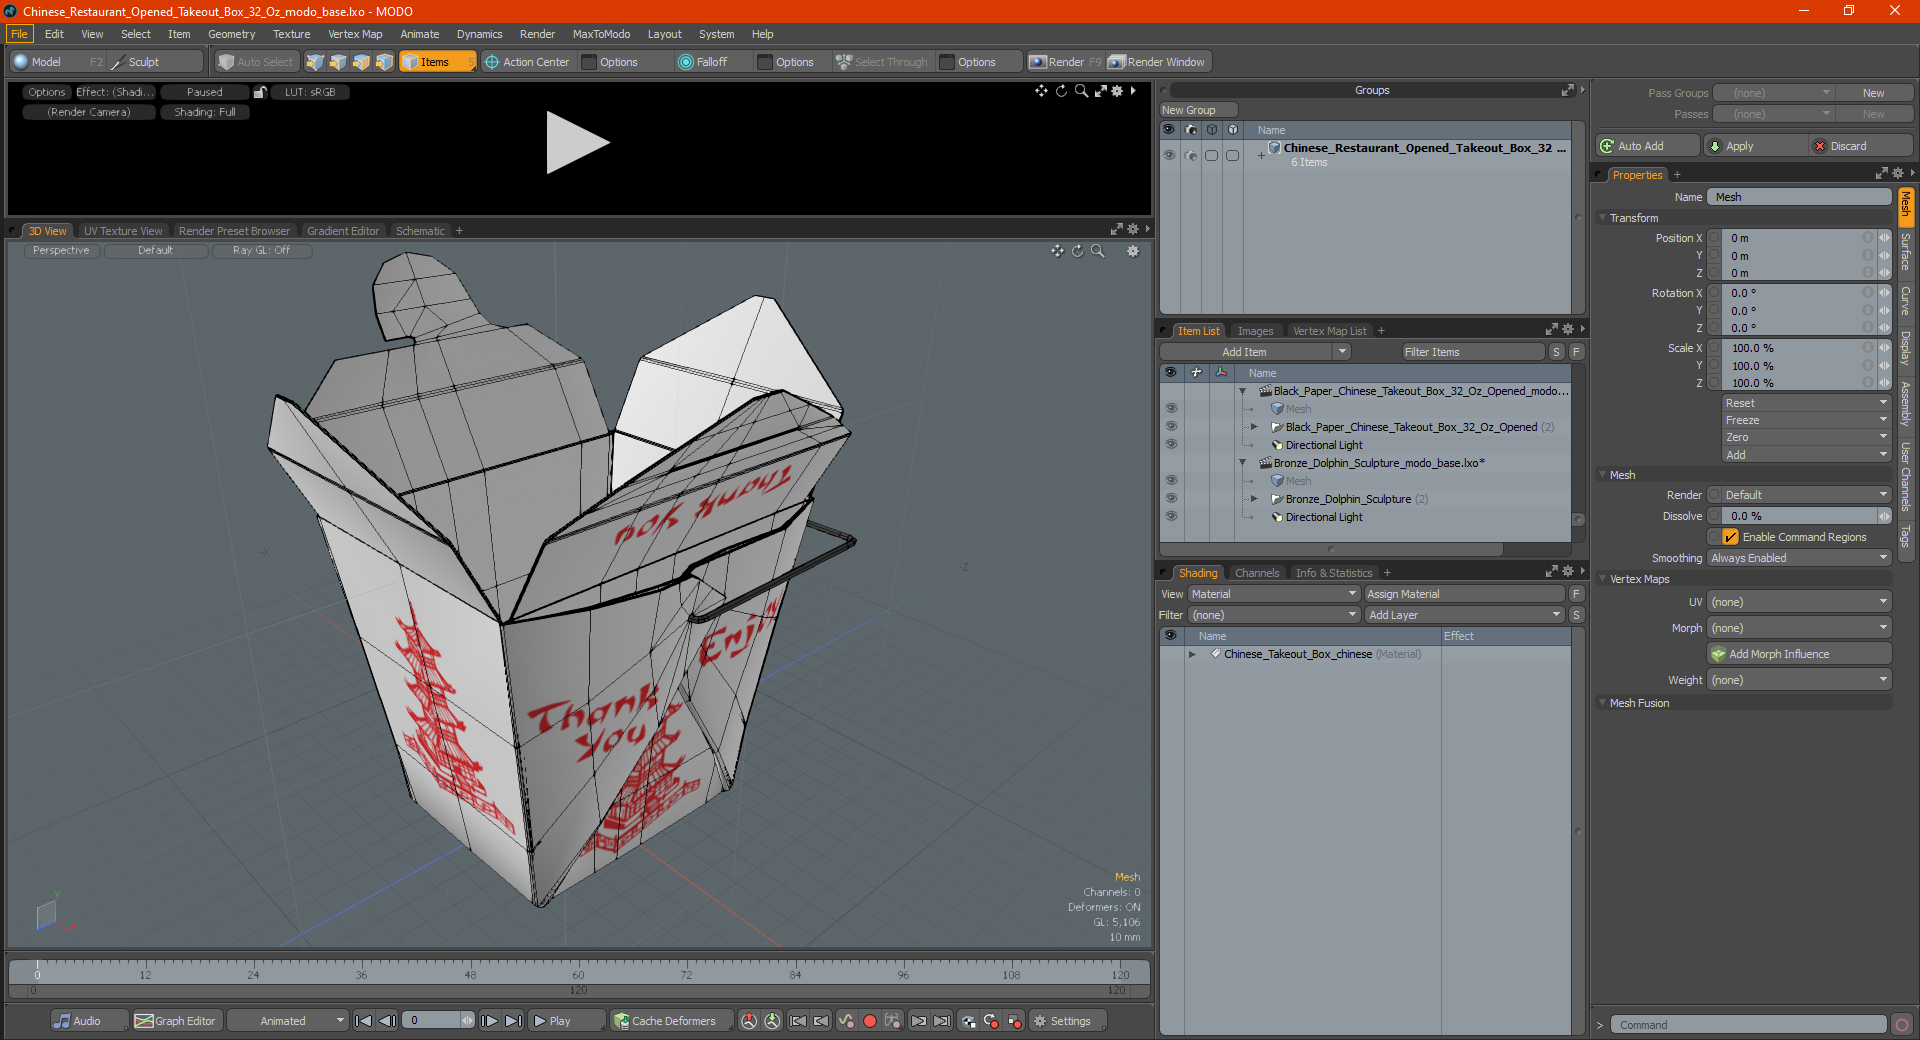Toggle visibility of Chinese_Restaurant group

[x=1169, y=155]
